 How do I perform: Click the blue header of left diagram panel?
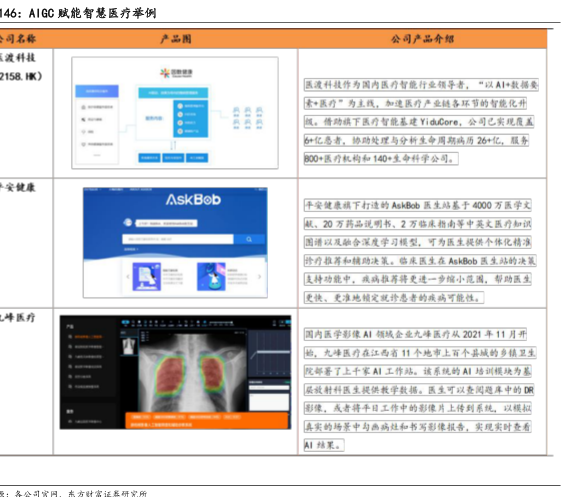(97, 91)
